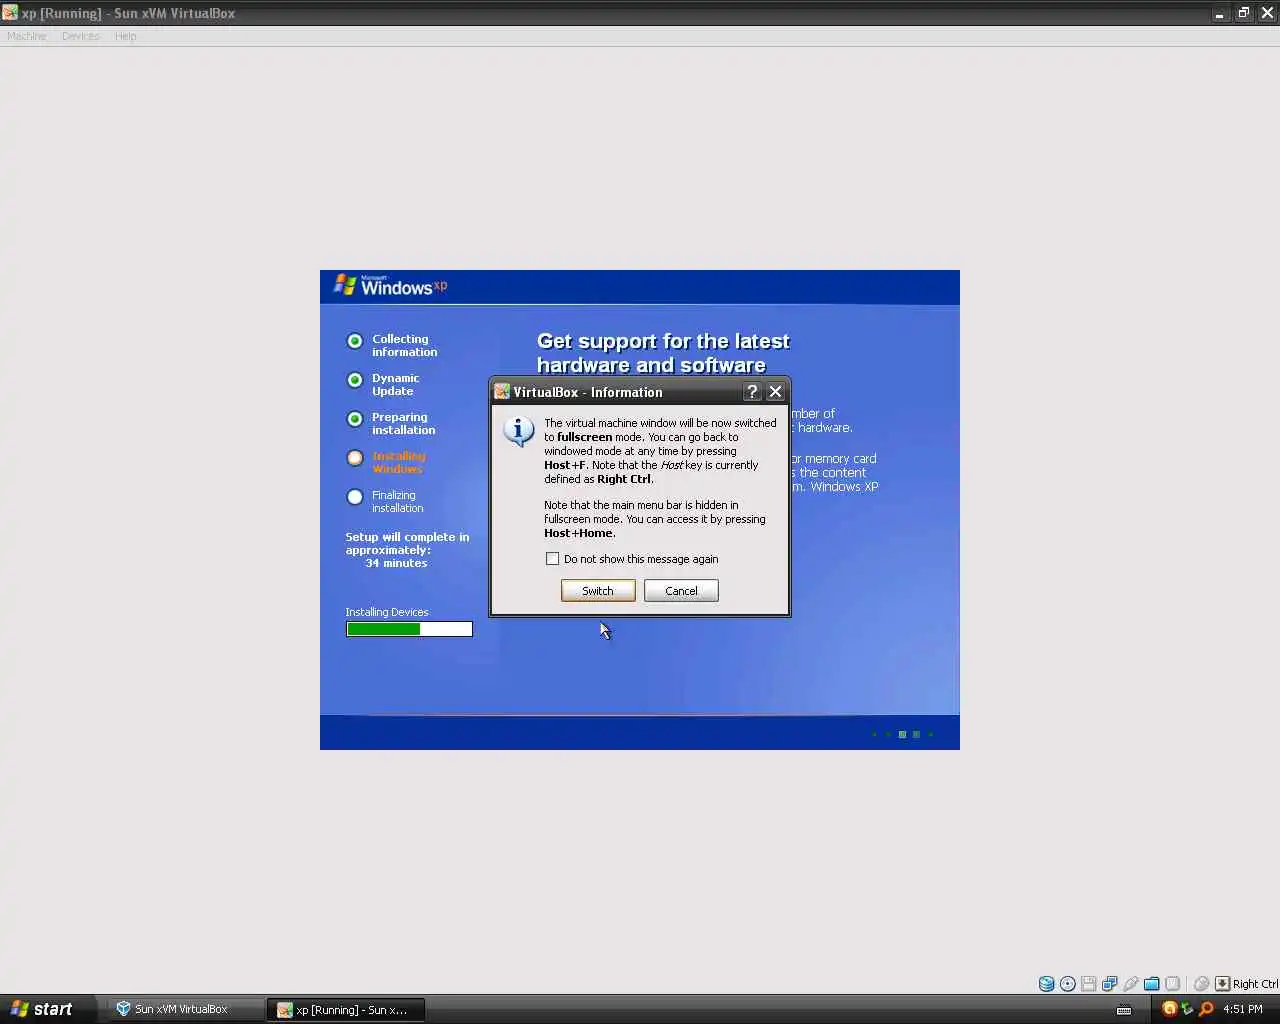Click the network adapters status icon

pyautogui.click(x=1110, y=984)
